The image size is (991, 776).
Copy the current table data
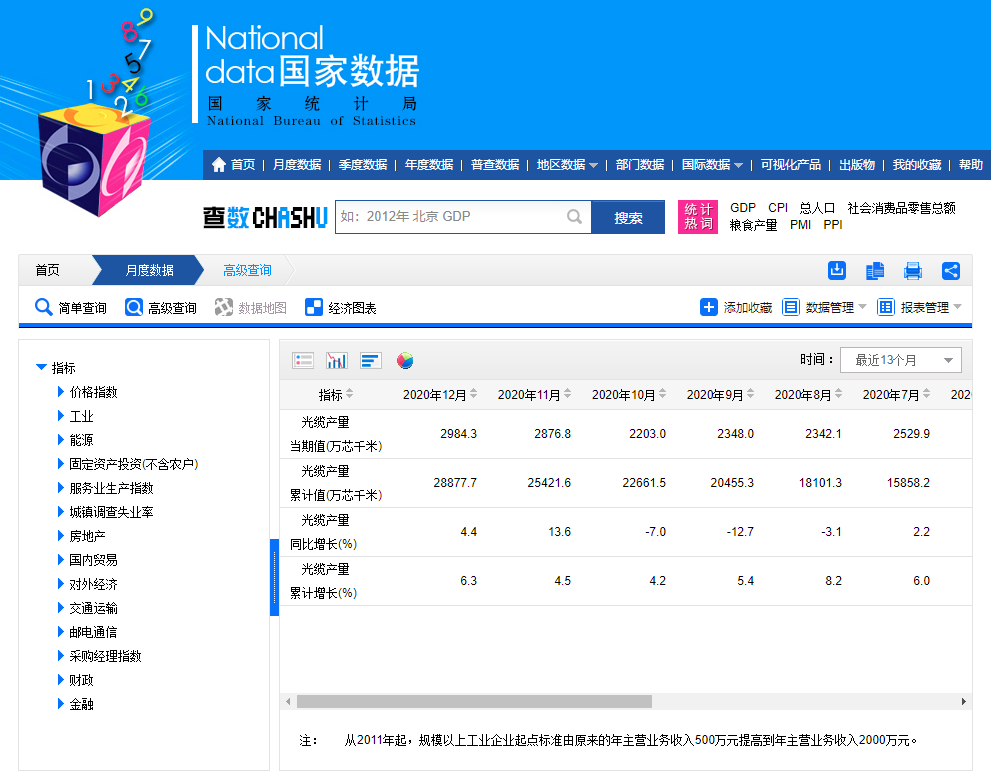(x=875, y=270)
